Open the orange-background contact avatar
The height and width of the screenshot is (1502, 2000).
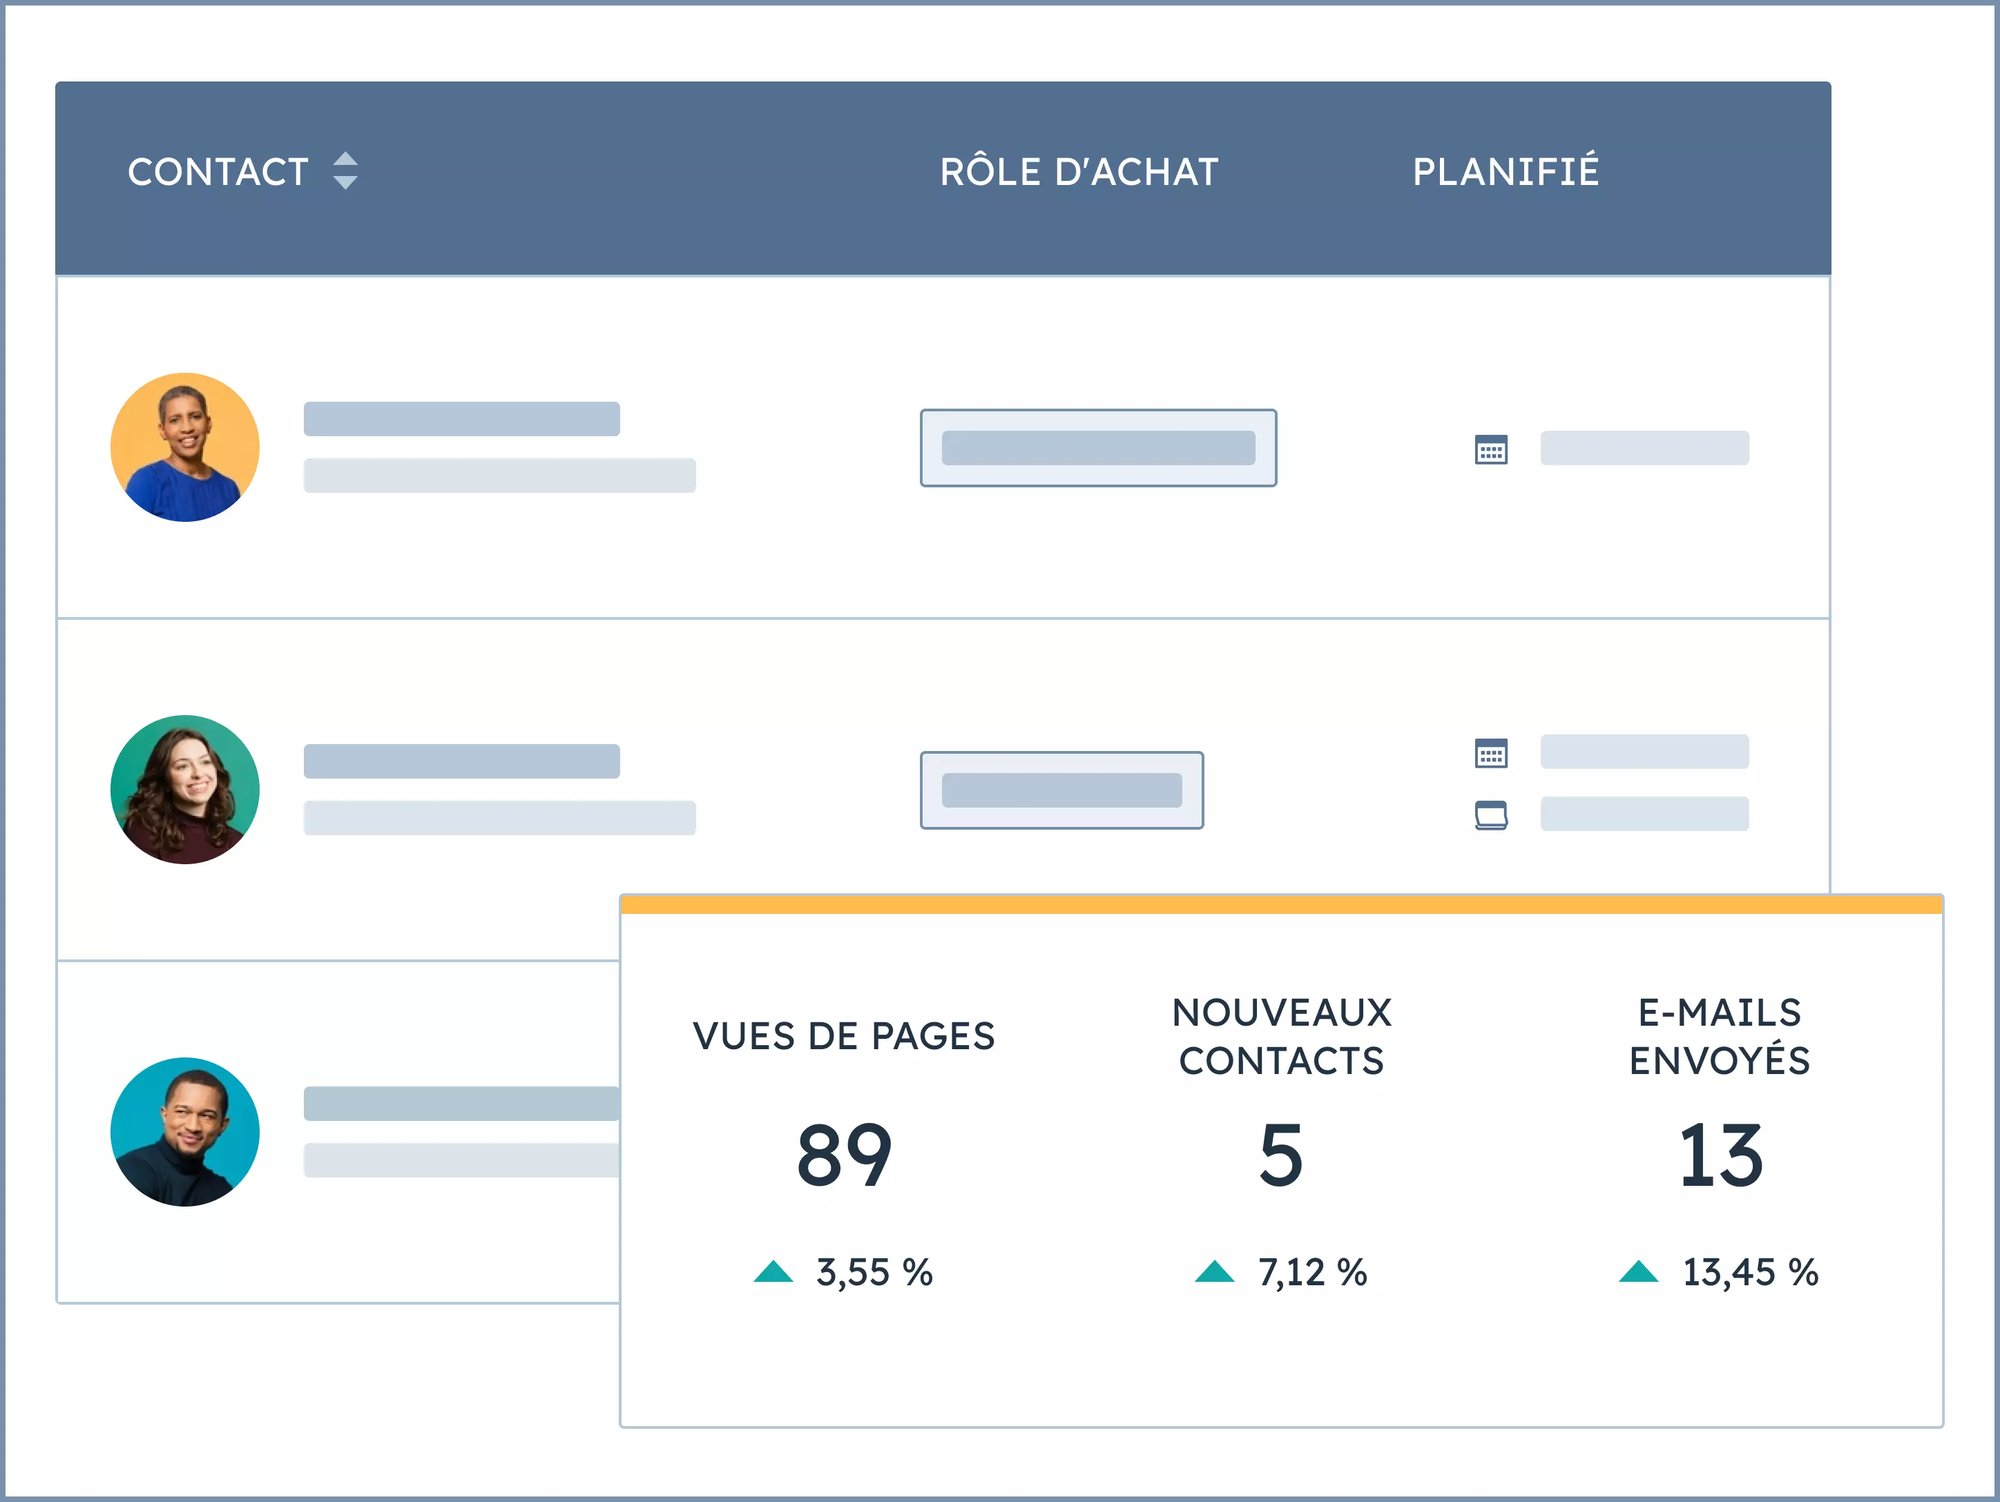[185, 447]
